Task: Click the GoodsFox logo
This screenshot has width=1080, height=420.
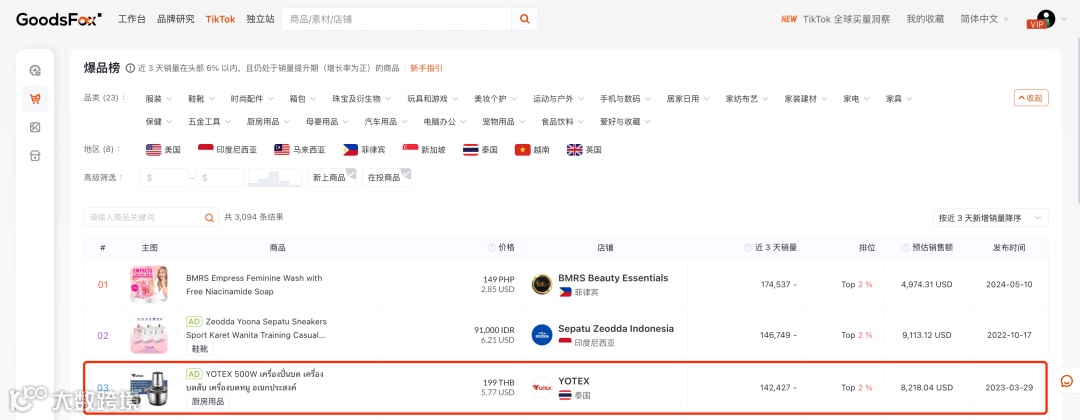Action: click(x=59, y=19)
